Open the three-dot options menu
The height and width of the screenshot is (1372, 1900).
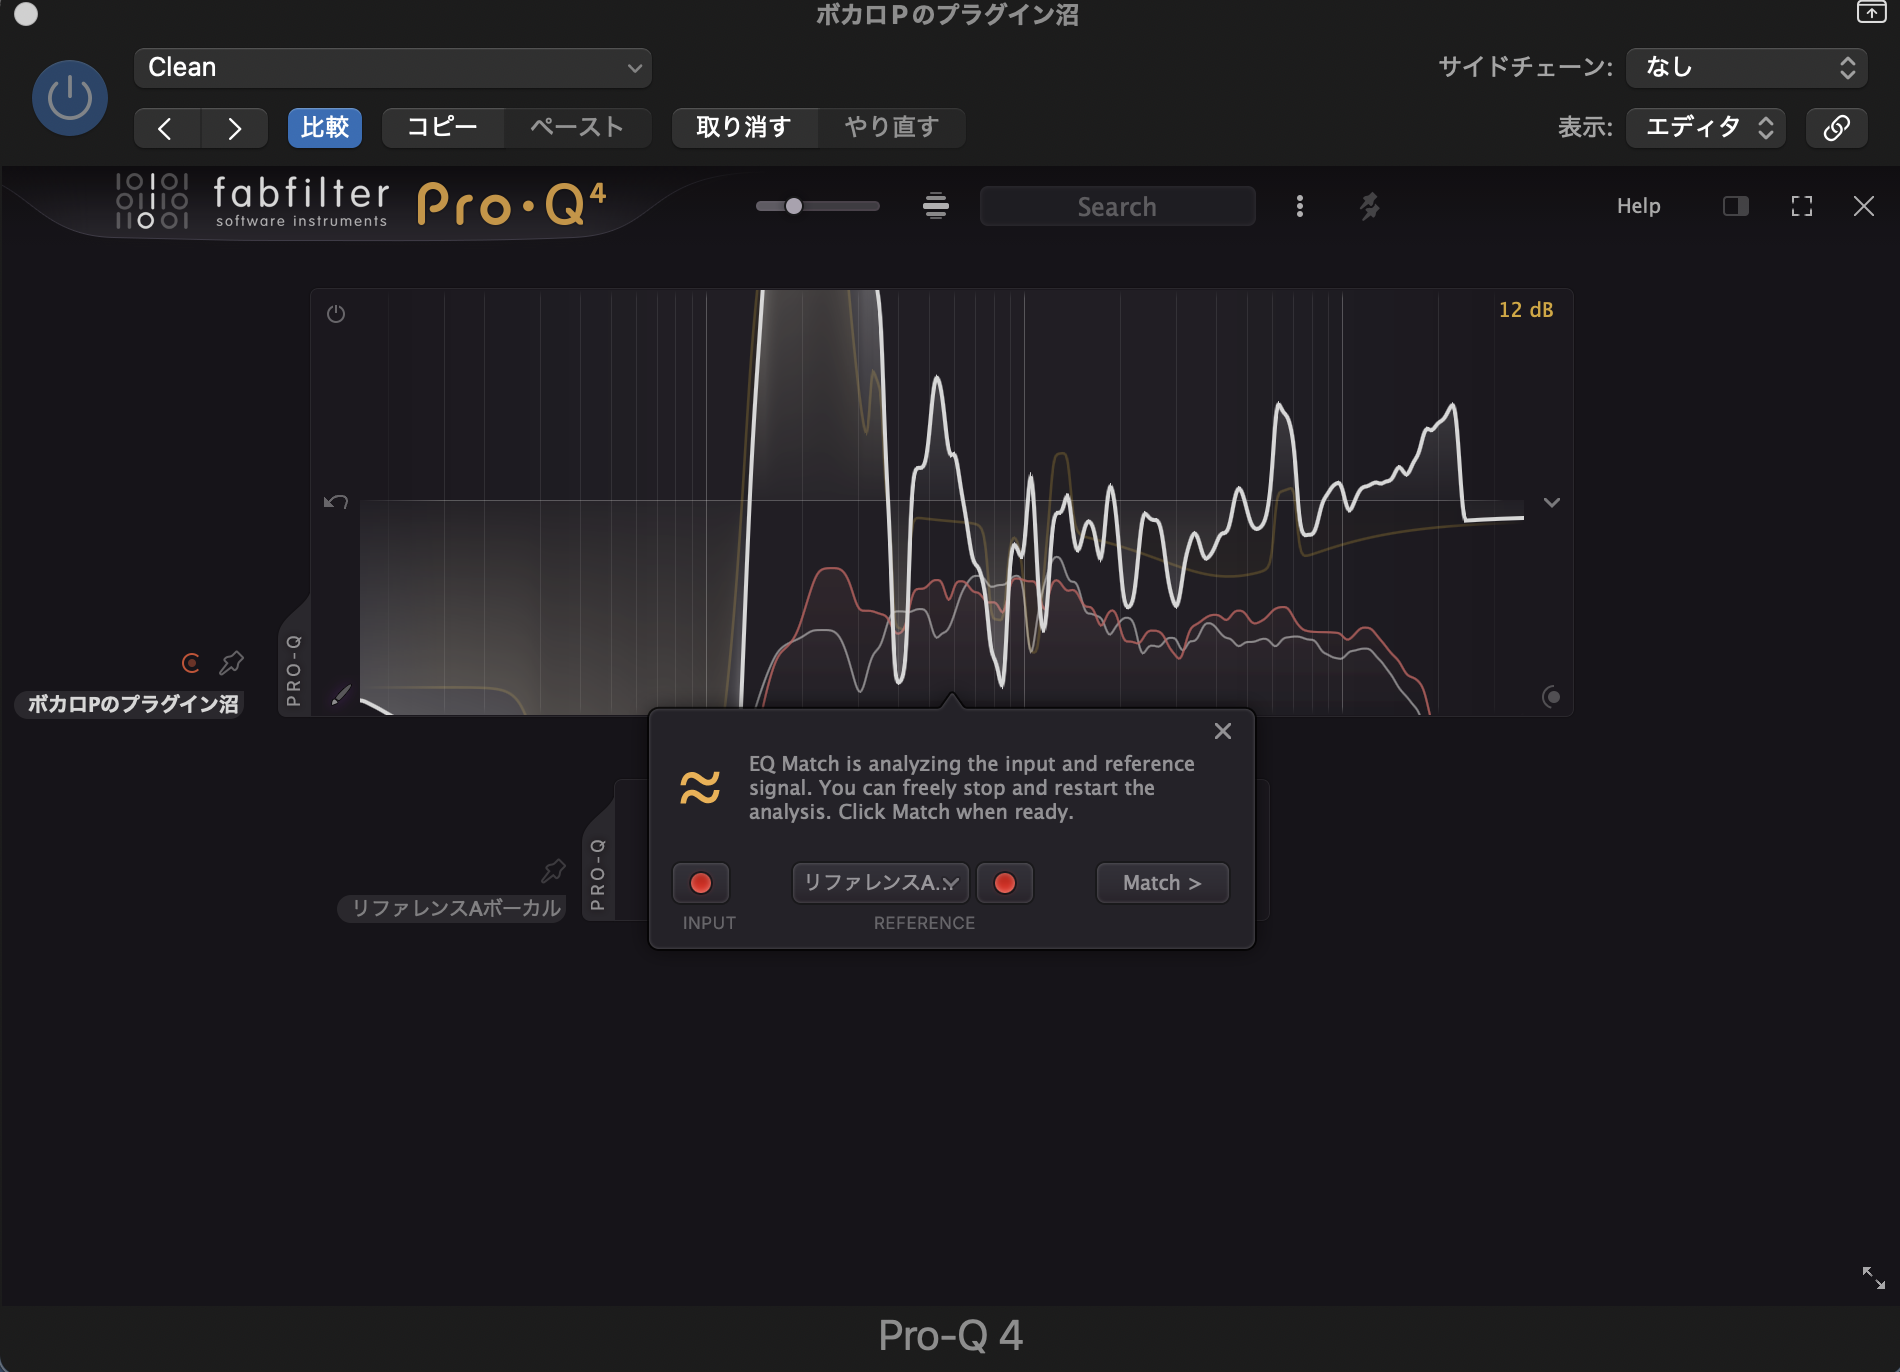1300,206
